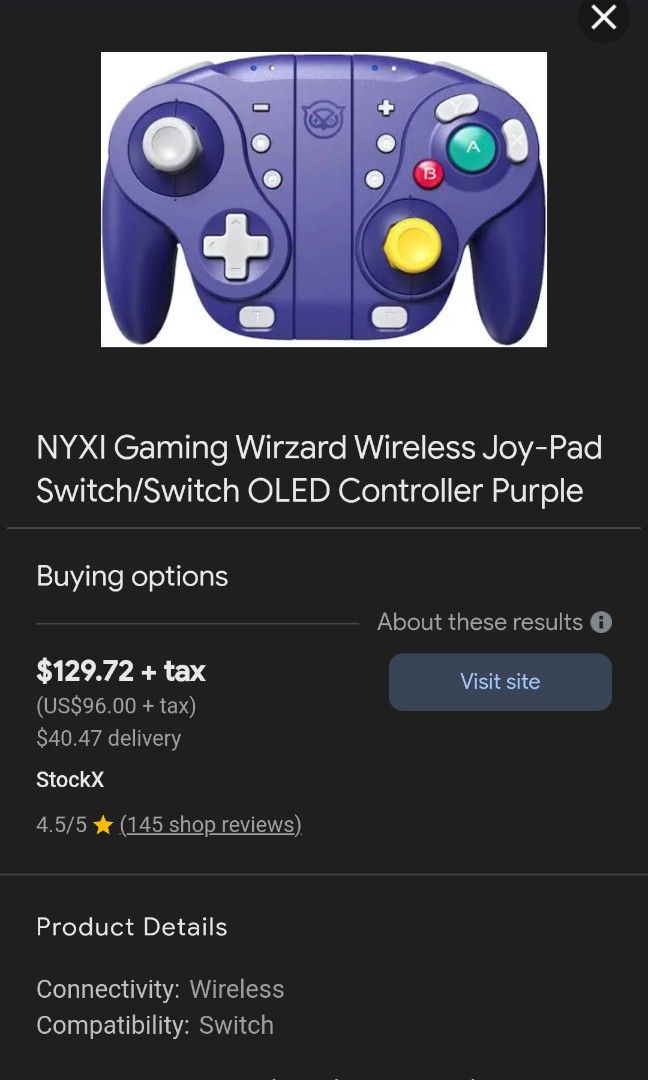Image resolution: width=648 pixels, height=1080 pixels.
Task: Open the "About these results" info icon
Action: click(600, 622)
